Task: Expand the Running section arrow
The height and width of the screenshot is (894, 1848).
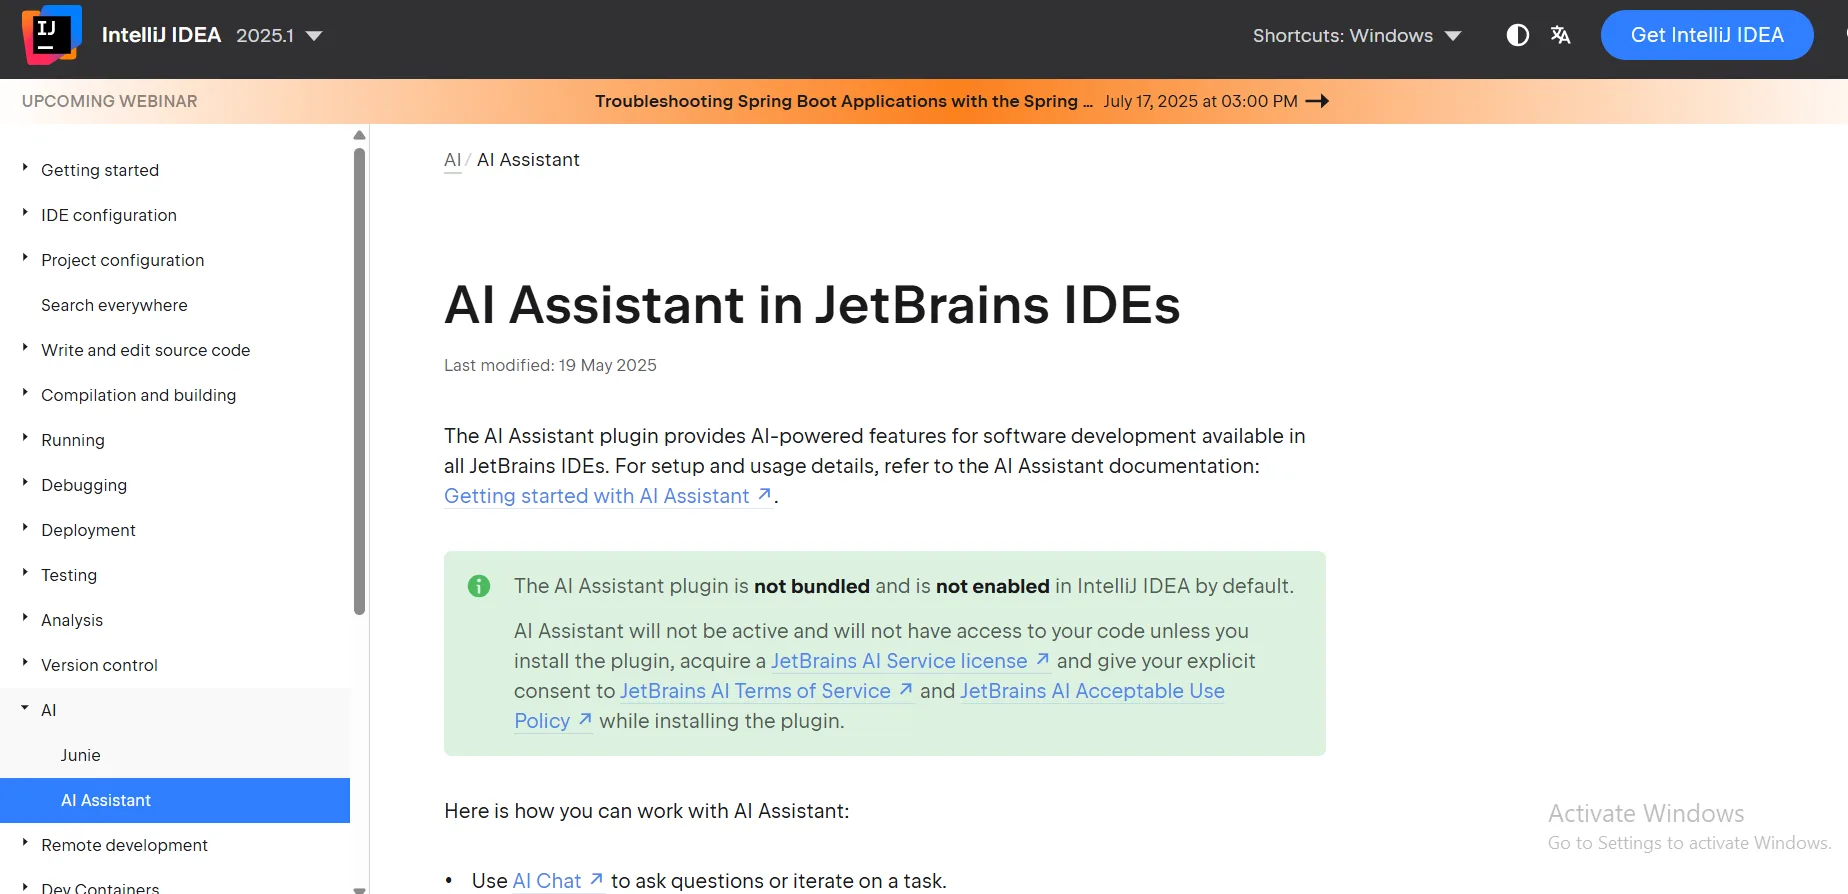Action: (25, 438)
